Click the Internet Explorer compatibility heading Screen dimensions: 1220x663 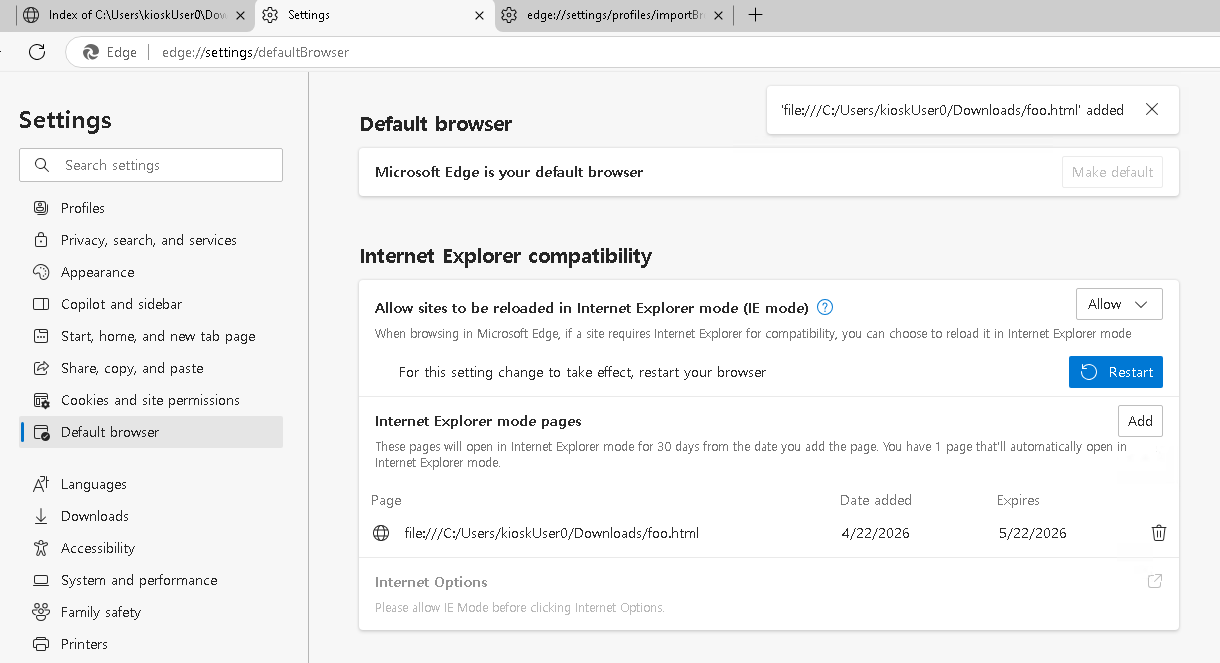pyautogui.click(x=506, y=256)
